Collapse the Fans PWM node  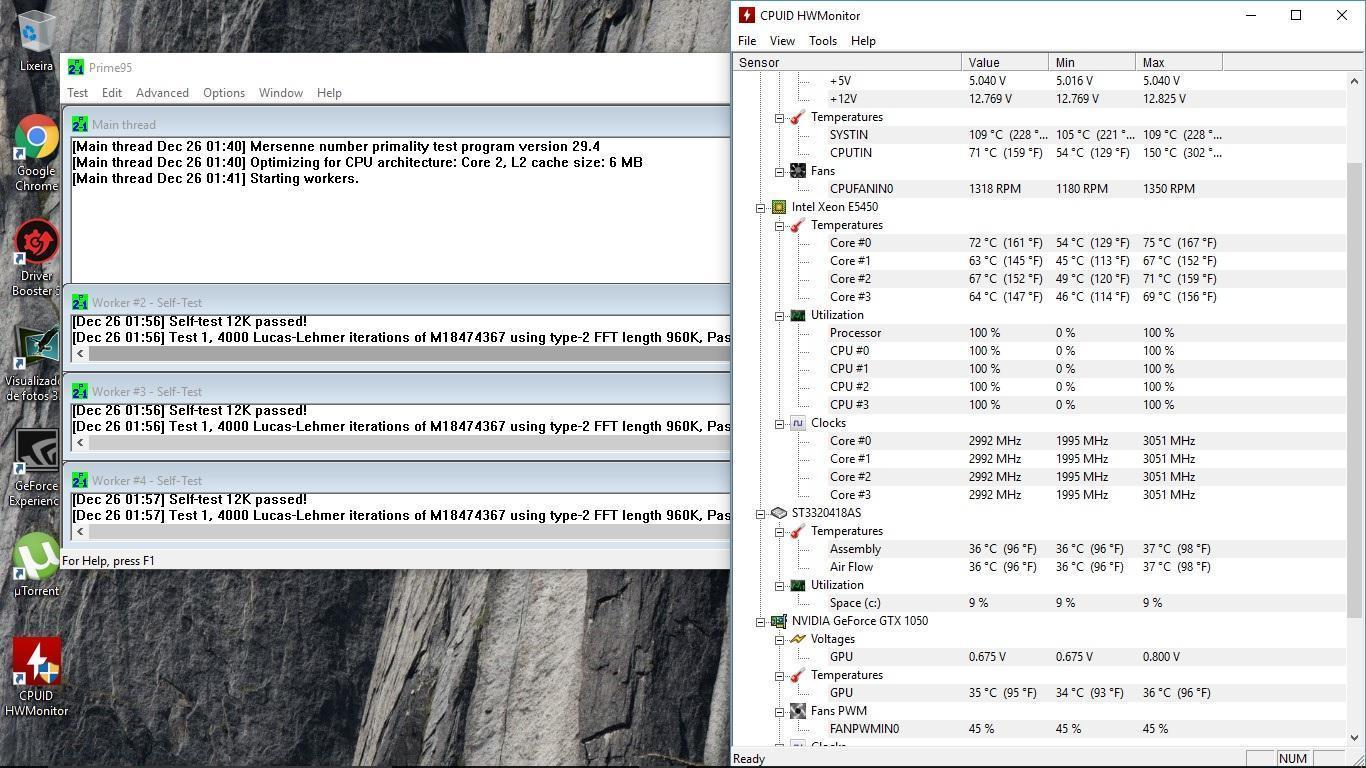pyautogui.click(x=779, y=712)
